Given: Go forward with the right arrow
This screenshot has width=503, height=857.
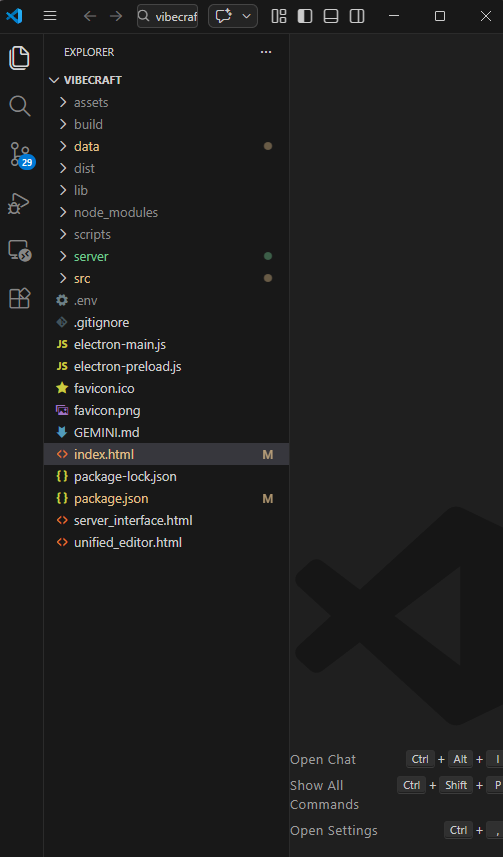Looking at the screenshot, I should 116,16.
